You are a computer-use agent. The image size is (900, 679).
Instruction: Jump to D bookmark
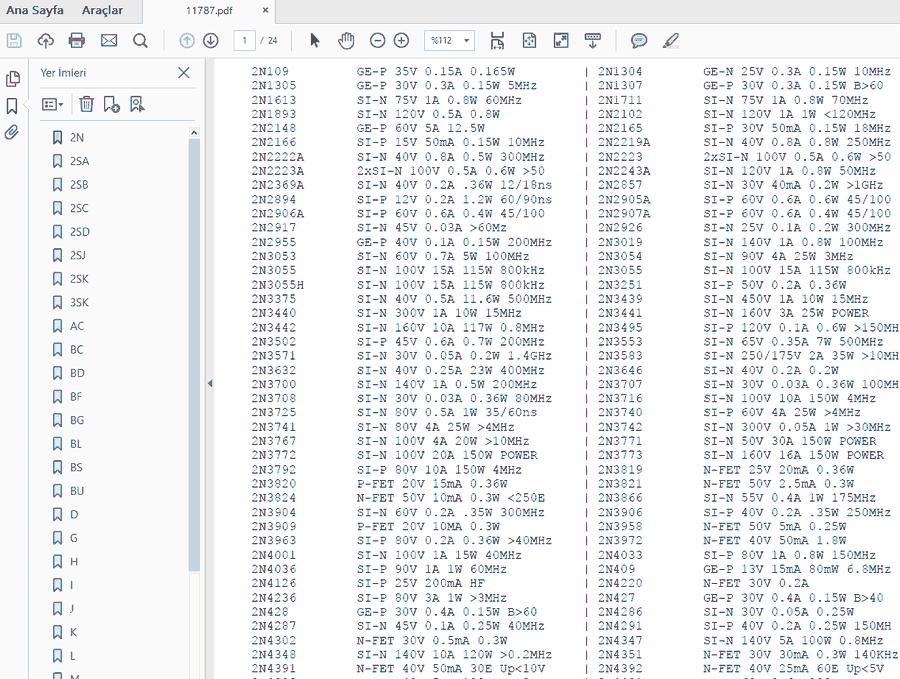(74, 514)
